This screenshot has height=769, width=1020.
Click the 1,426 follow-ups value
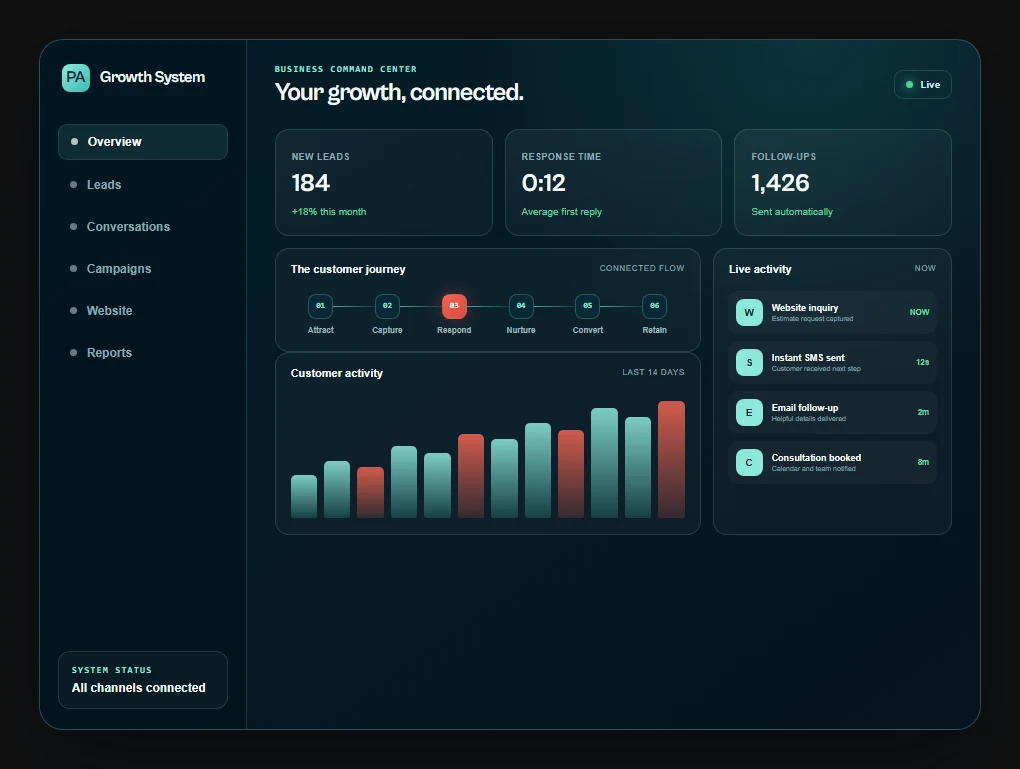pyautogui.click(x=780, y=183)
